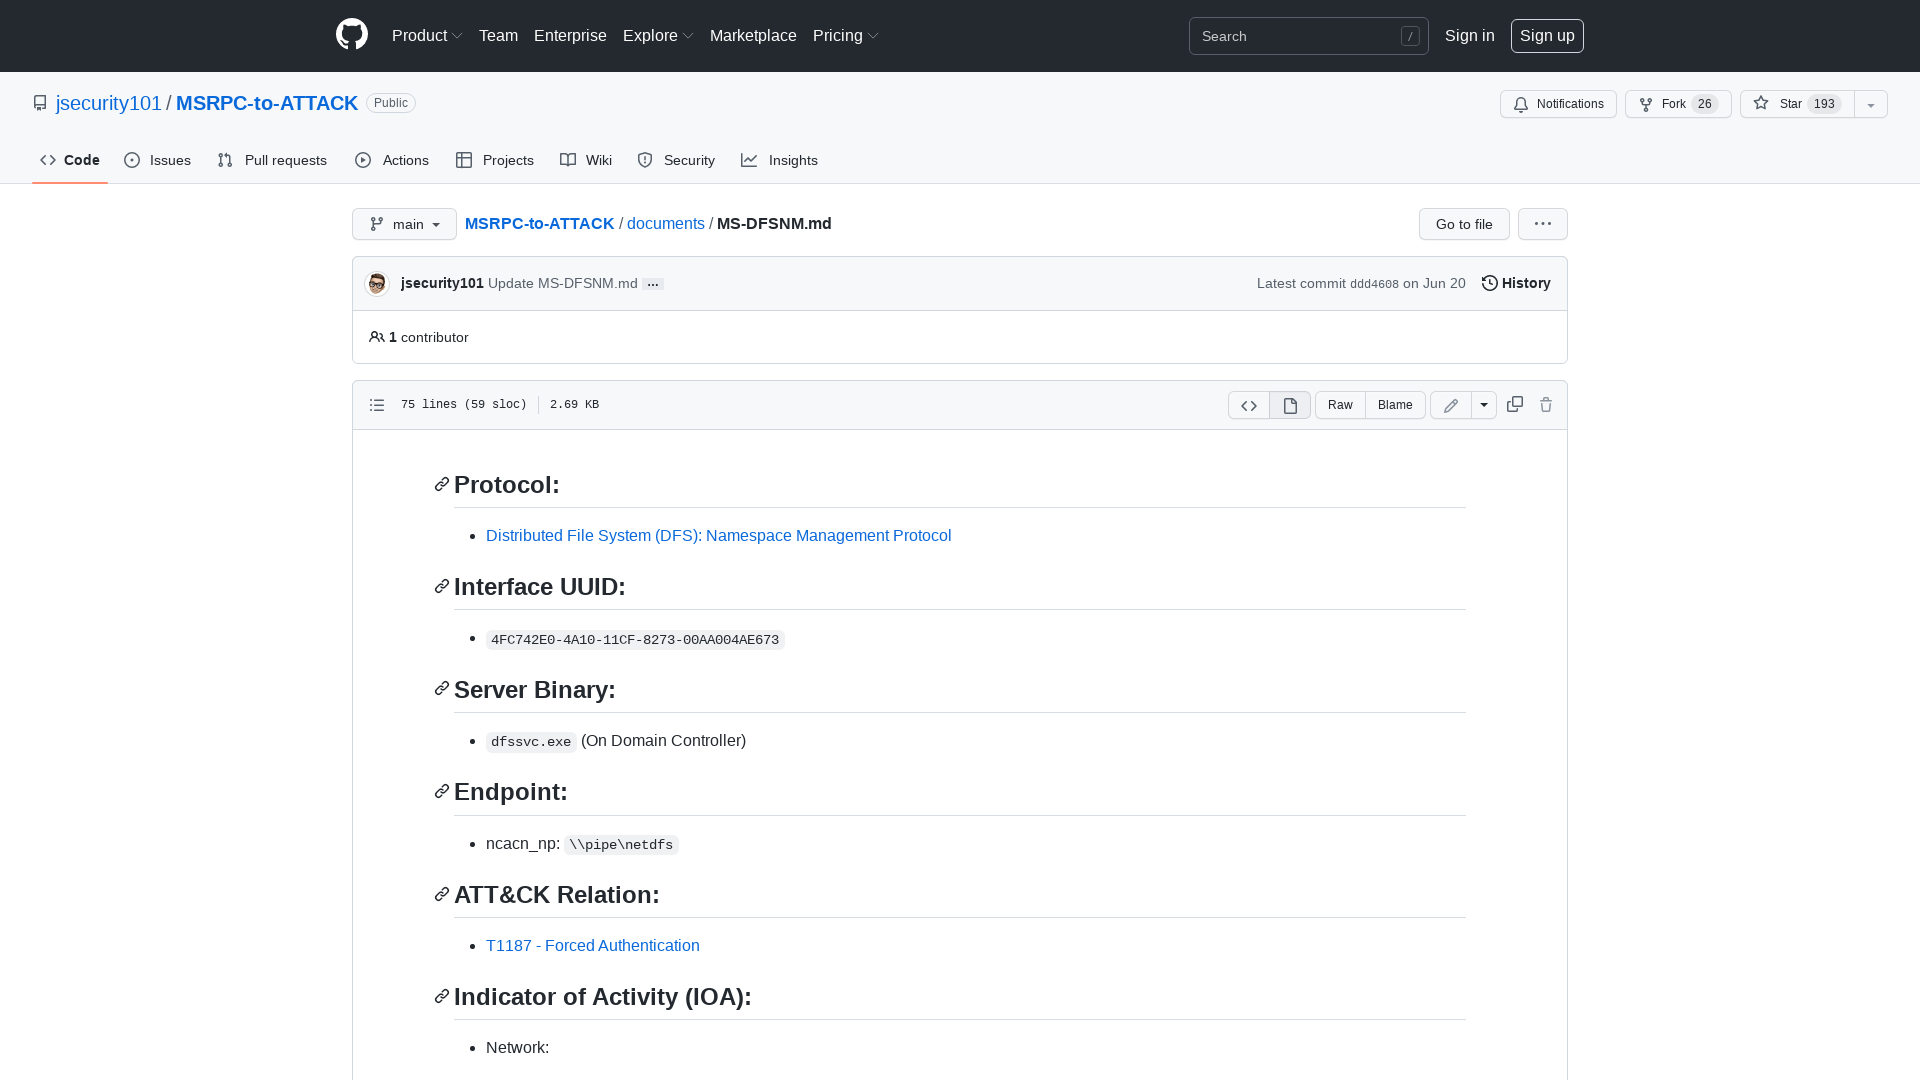Switch to the Security tab
The height and width of the screenshot is (1080, 1920).
click(676, 160)
